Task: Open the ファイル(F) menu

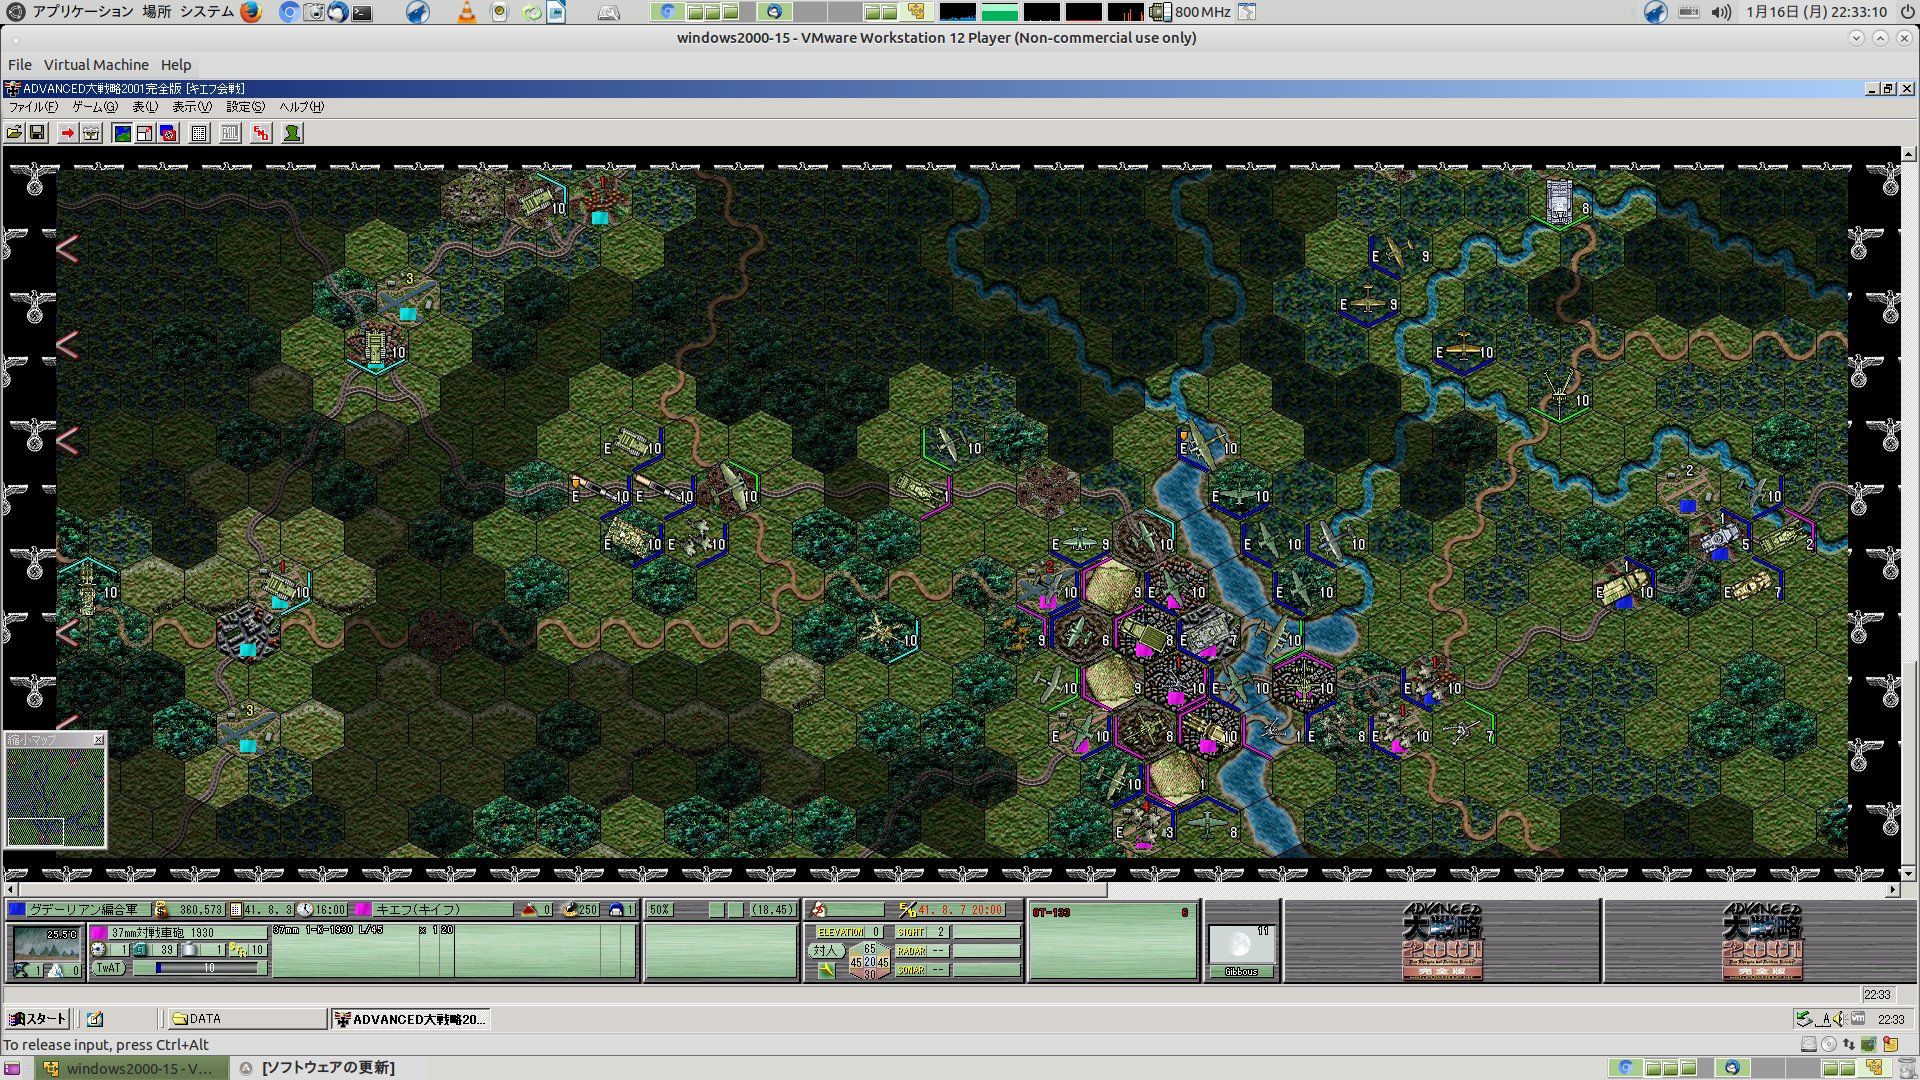Action: point(33,107)
